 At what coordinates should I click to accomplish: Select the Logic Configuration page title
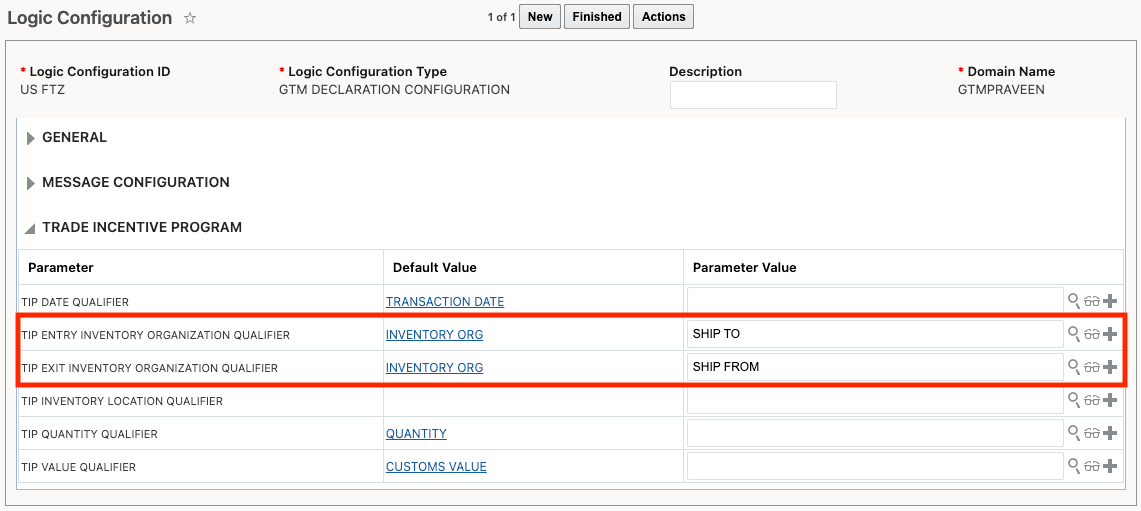pos(90,18)
